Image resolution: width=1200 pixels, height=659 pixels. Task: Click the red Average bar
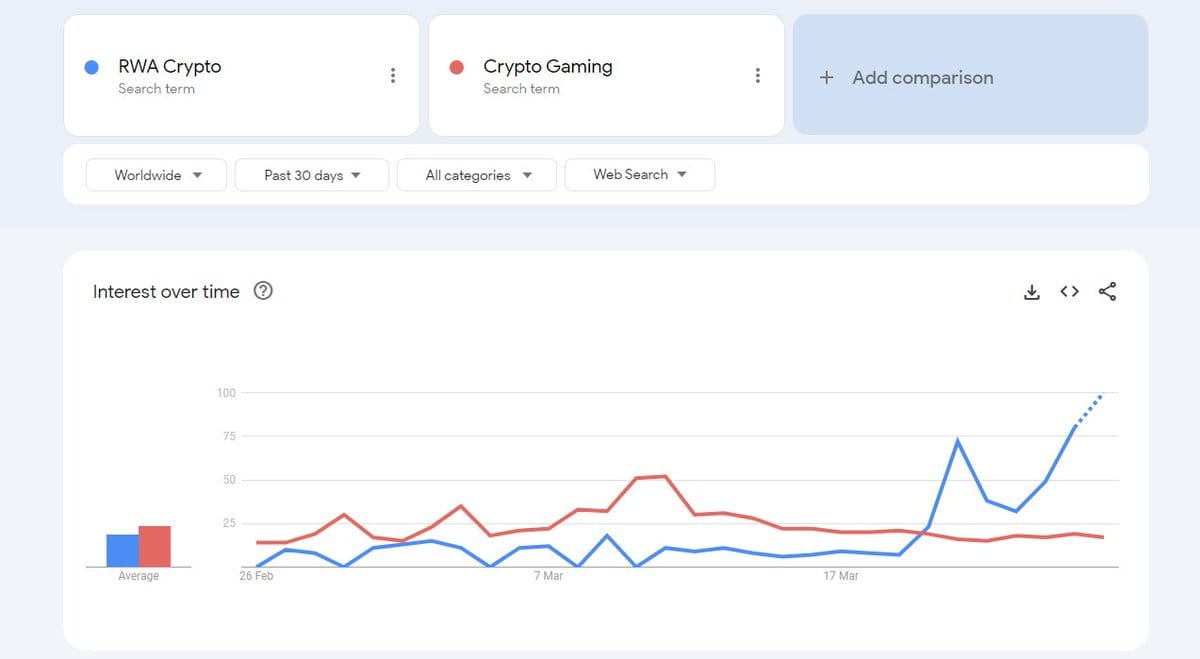(x=155, y=547)
